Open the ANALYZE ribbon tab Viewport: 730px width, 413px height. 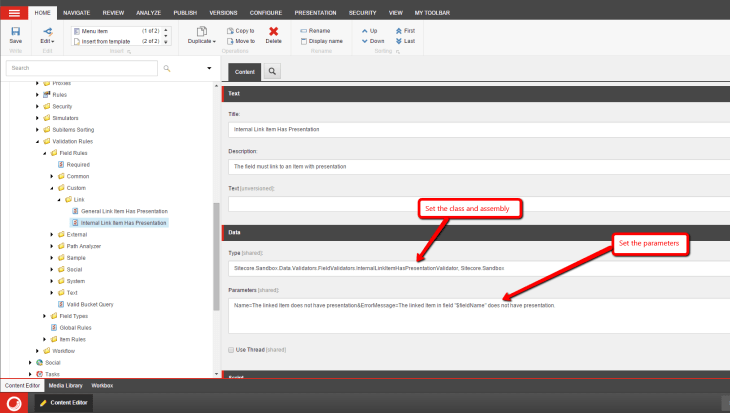tap(149, 13)
